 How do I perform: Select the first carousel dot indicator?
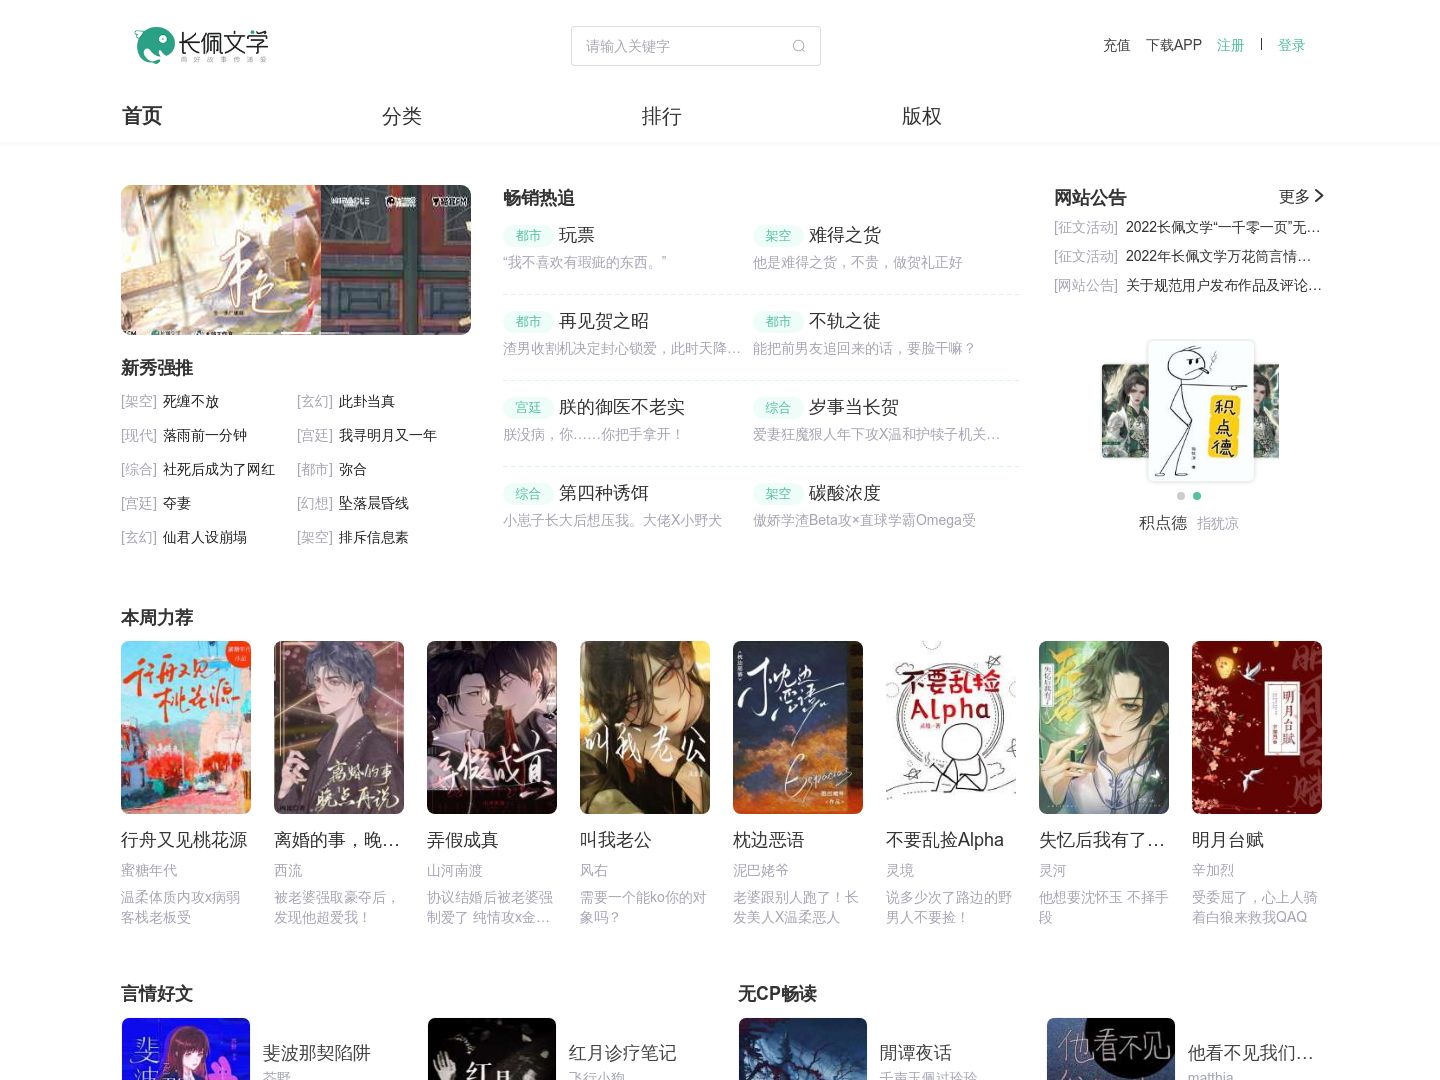[x=1181, y=496]
